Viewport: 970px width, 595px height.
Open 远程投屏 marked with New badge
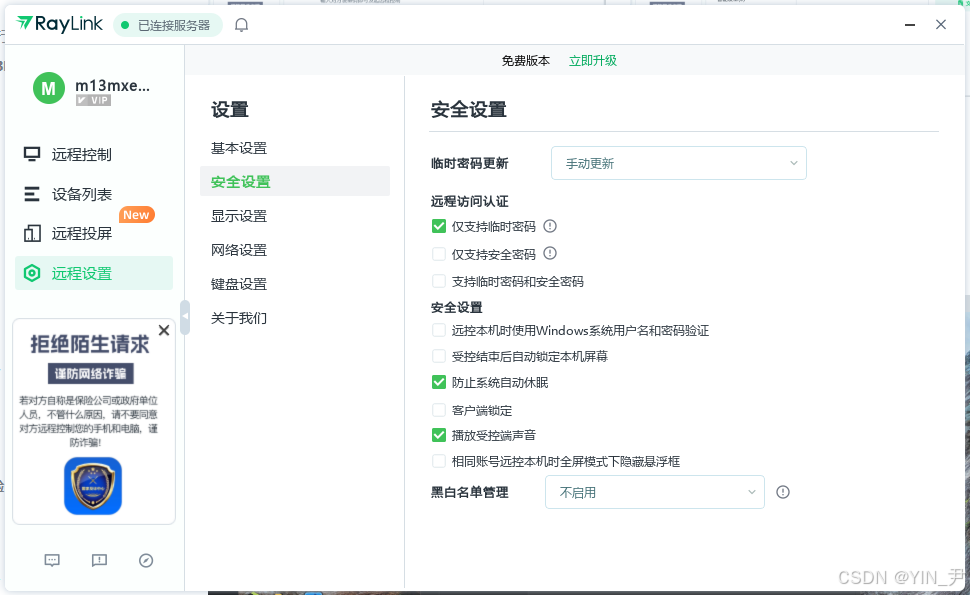coord(70,233)
